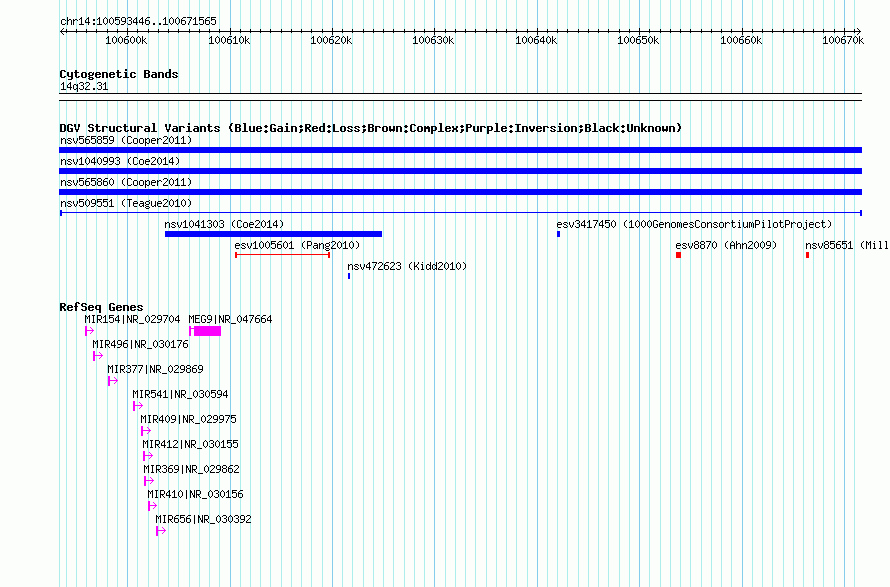
Task: Click the esv8870 red loss marker
Action: 678,255
